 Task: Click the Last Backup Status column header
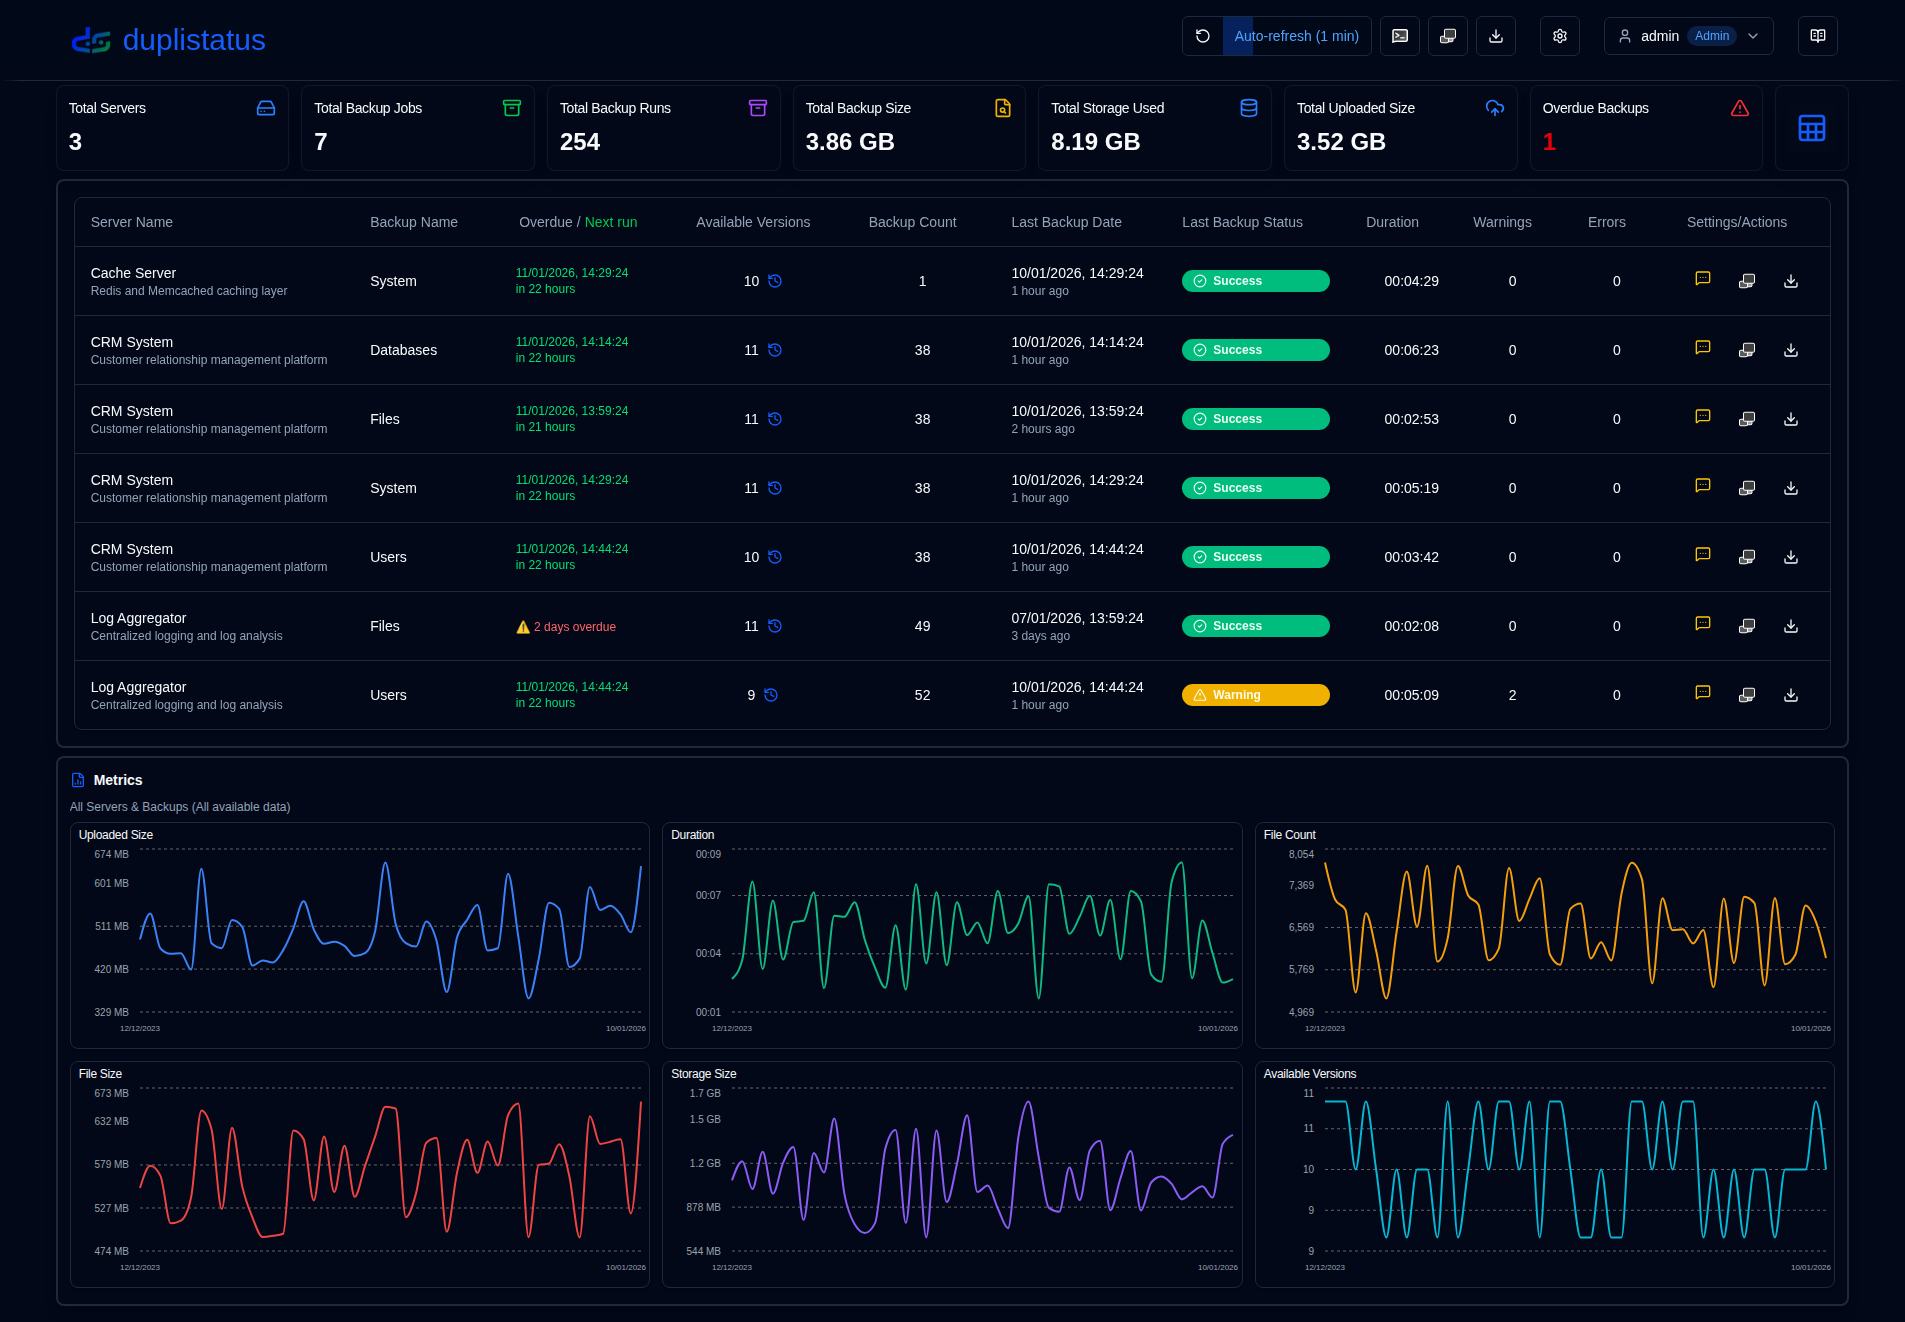[x=1242, y=222]
